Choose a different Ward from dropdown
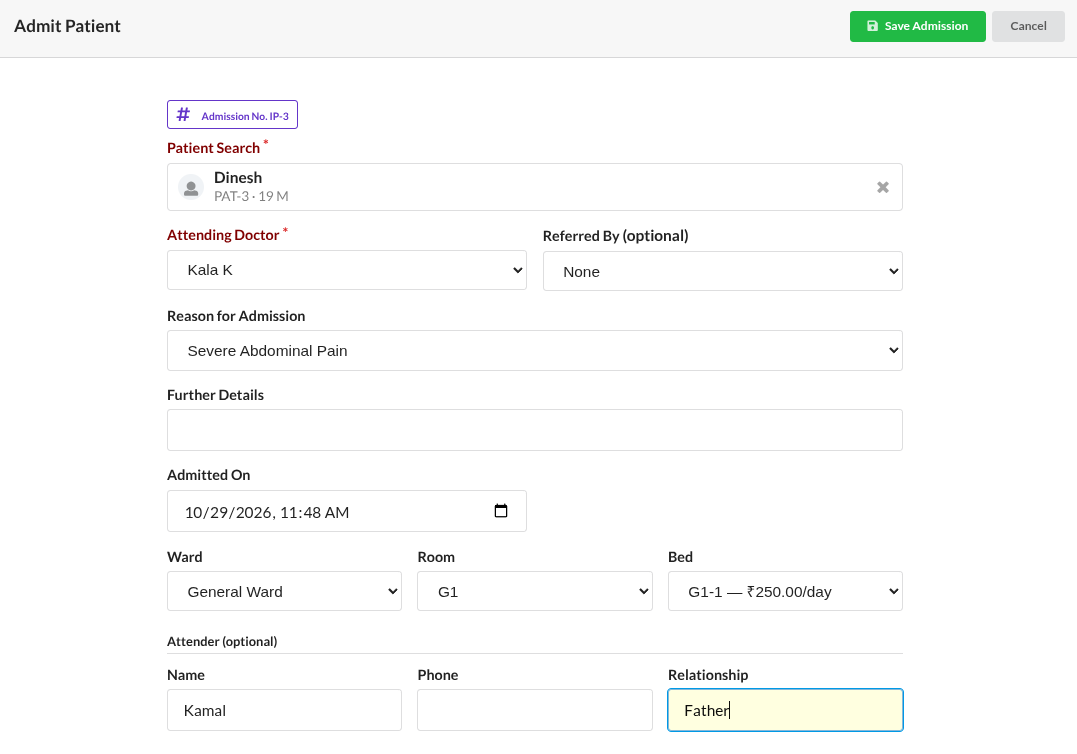This screenshot has height=754, width=1077. [284, 591]
